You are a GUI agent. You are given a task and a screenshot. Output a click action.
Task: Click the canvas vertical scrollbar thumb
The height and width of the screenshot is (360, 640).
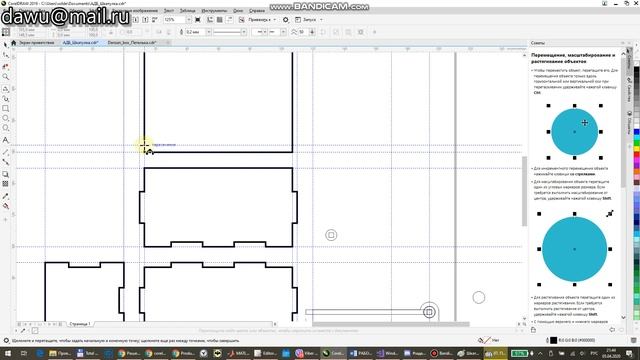524,191
